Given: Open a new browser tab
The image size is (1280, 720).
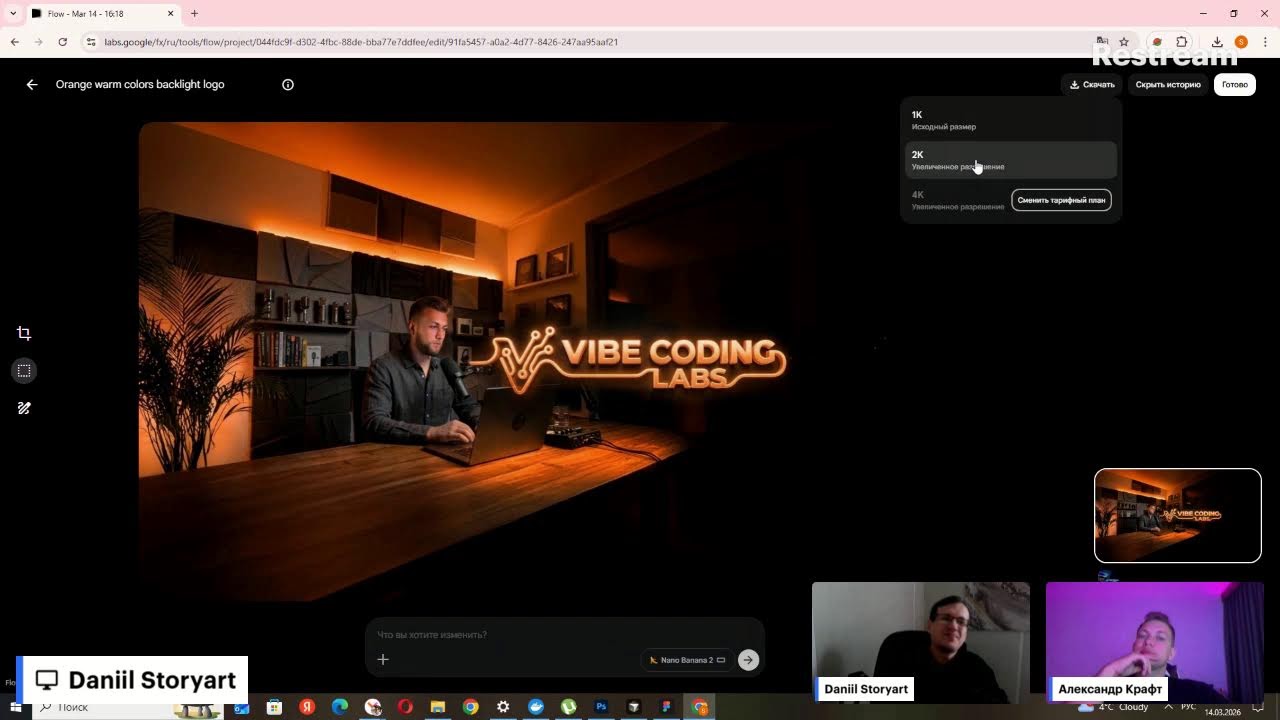Looking at the screenshot, I should coord(194,14).
